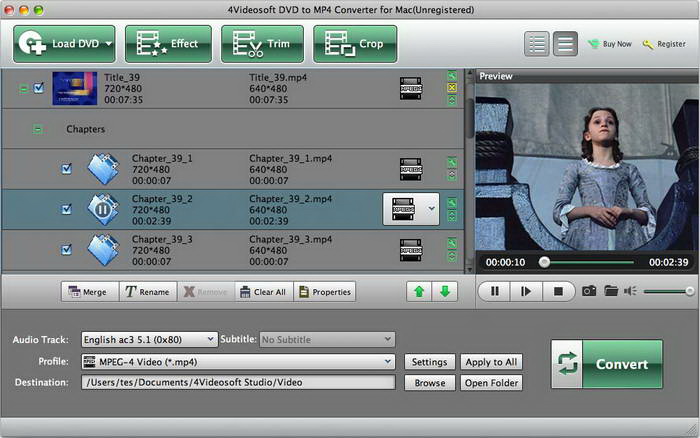Pause the preview playback
700x438 pixels.
(x=493, y=291)
